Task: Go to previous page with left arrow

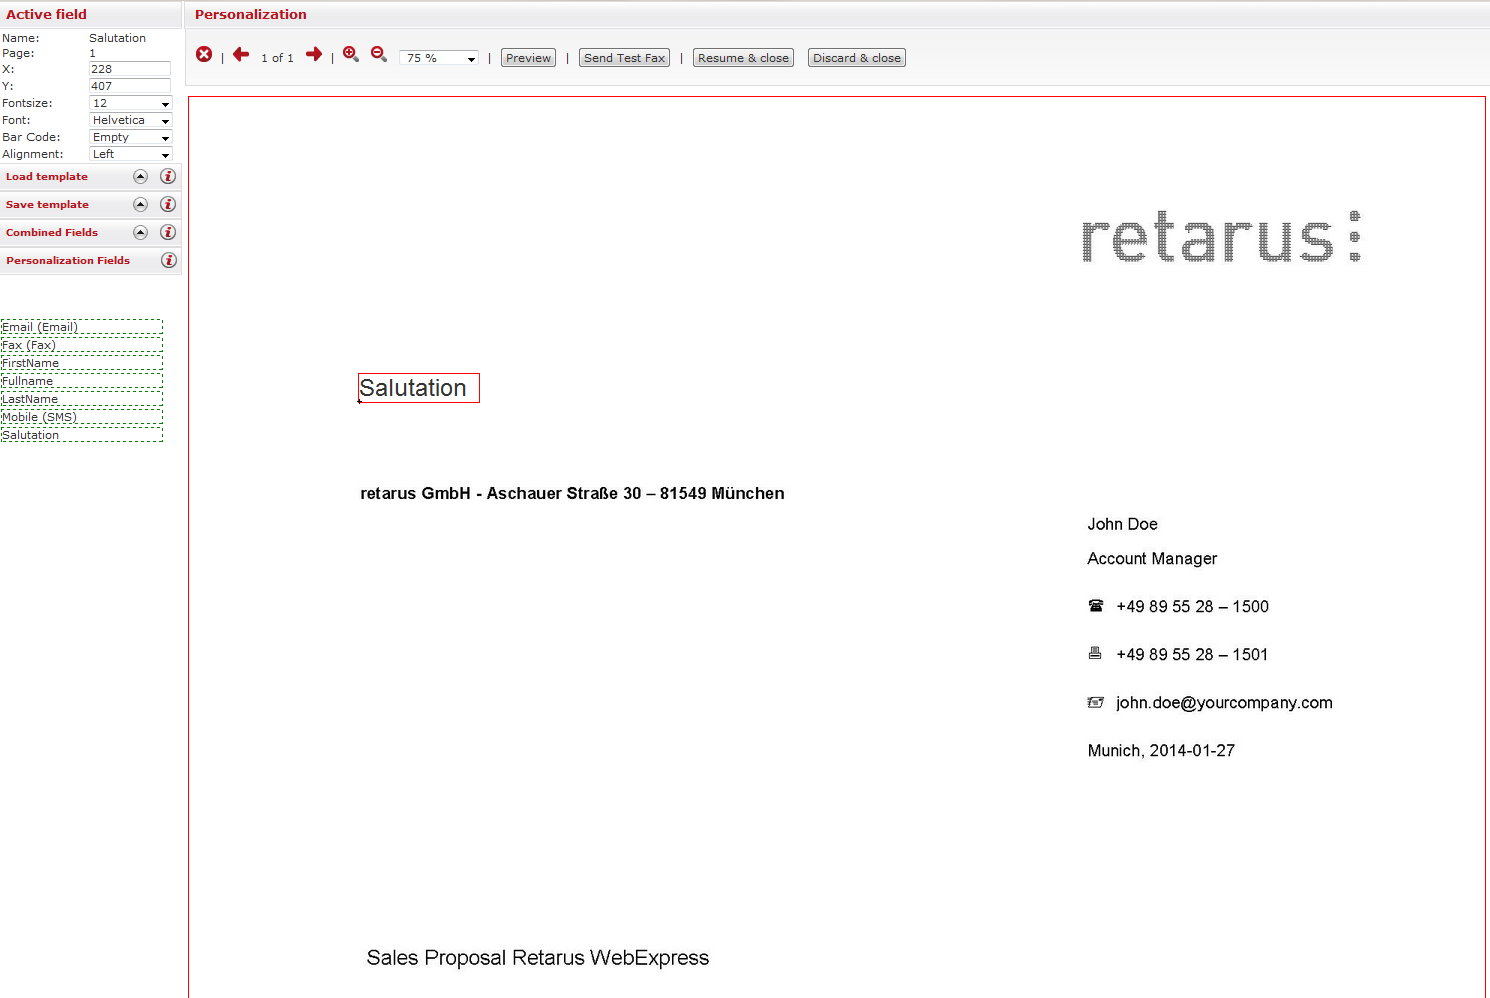Action: point(241,55)
